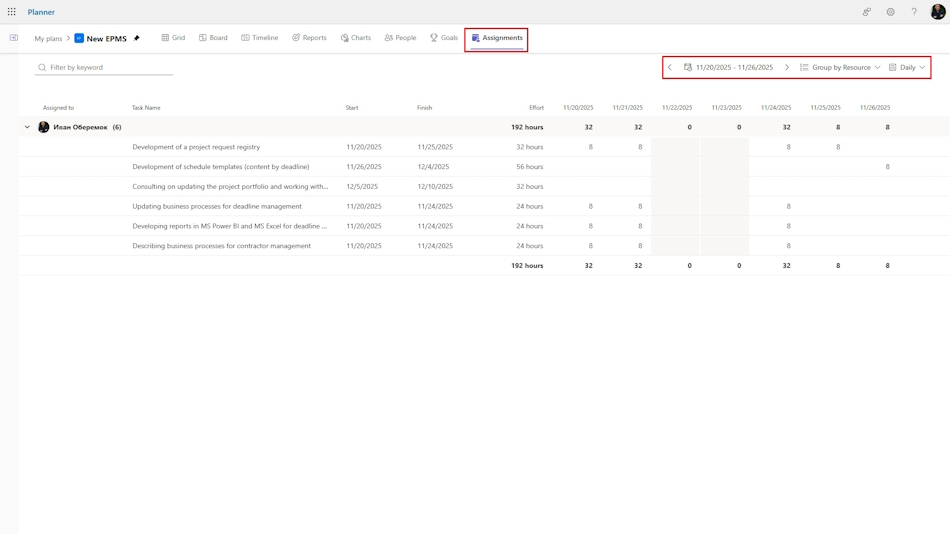Viewport: 950px width, 534px height.
Task: Switch to the People tab
Action: coord(400,38)
